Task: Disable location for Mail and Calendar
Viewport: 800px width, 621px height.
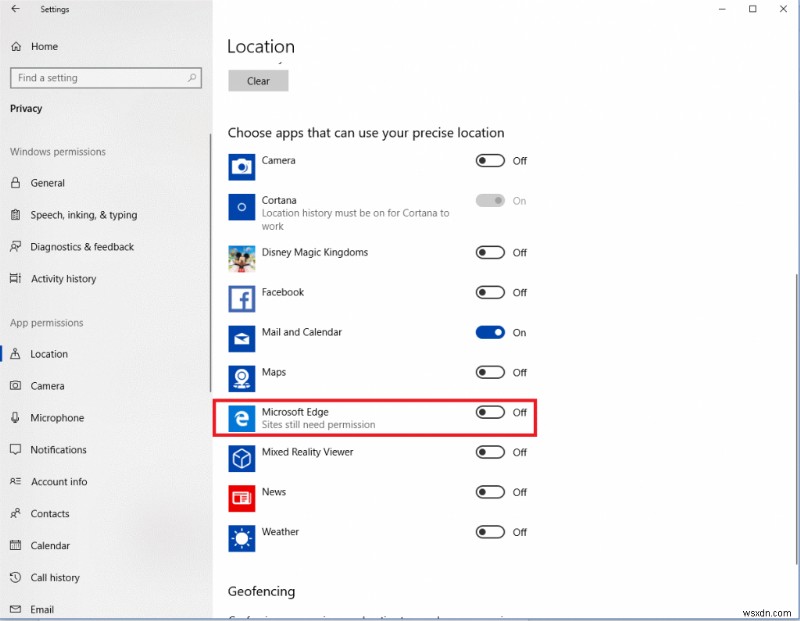Action: click(490, 332)
